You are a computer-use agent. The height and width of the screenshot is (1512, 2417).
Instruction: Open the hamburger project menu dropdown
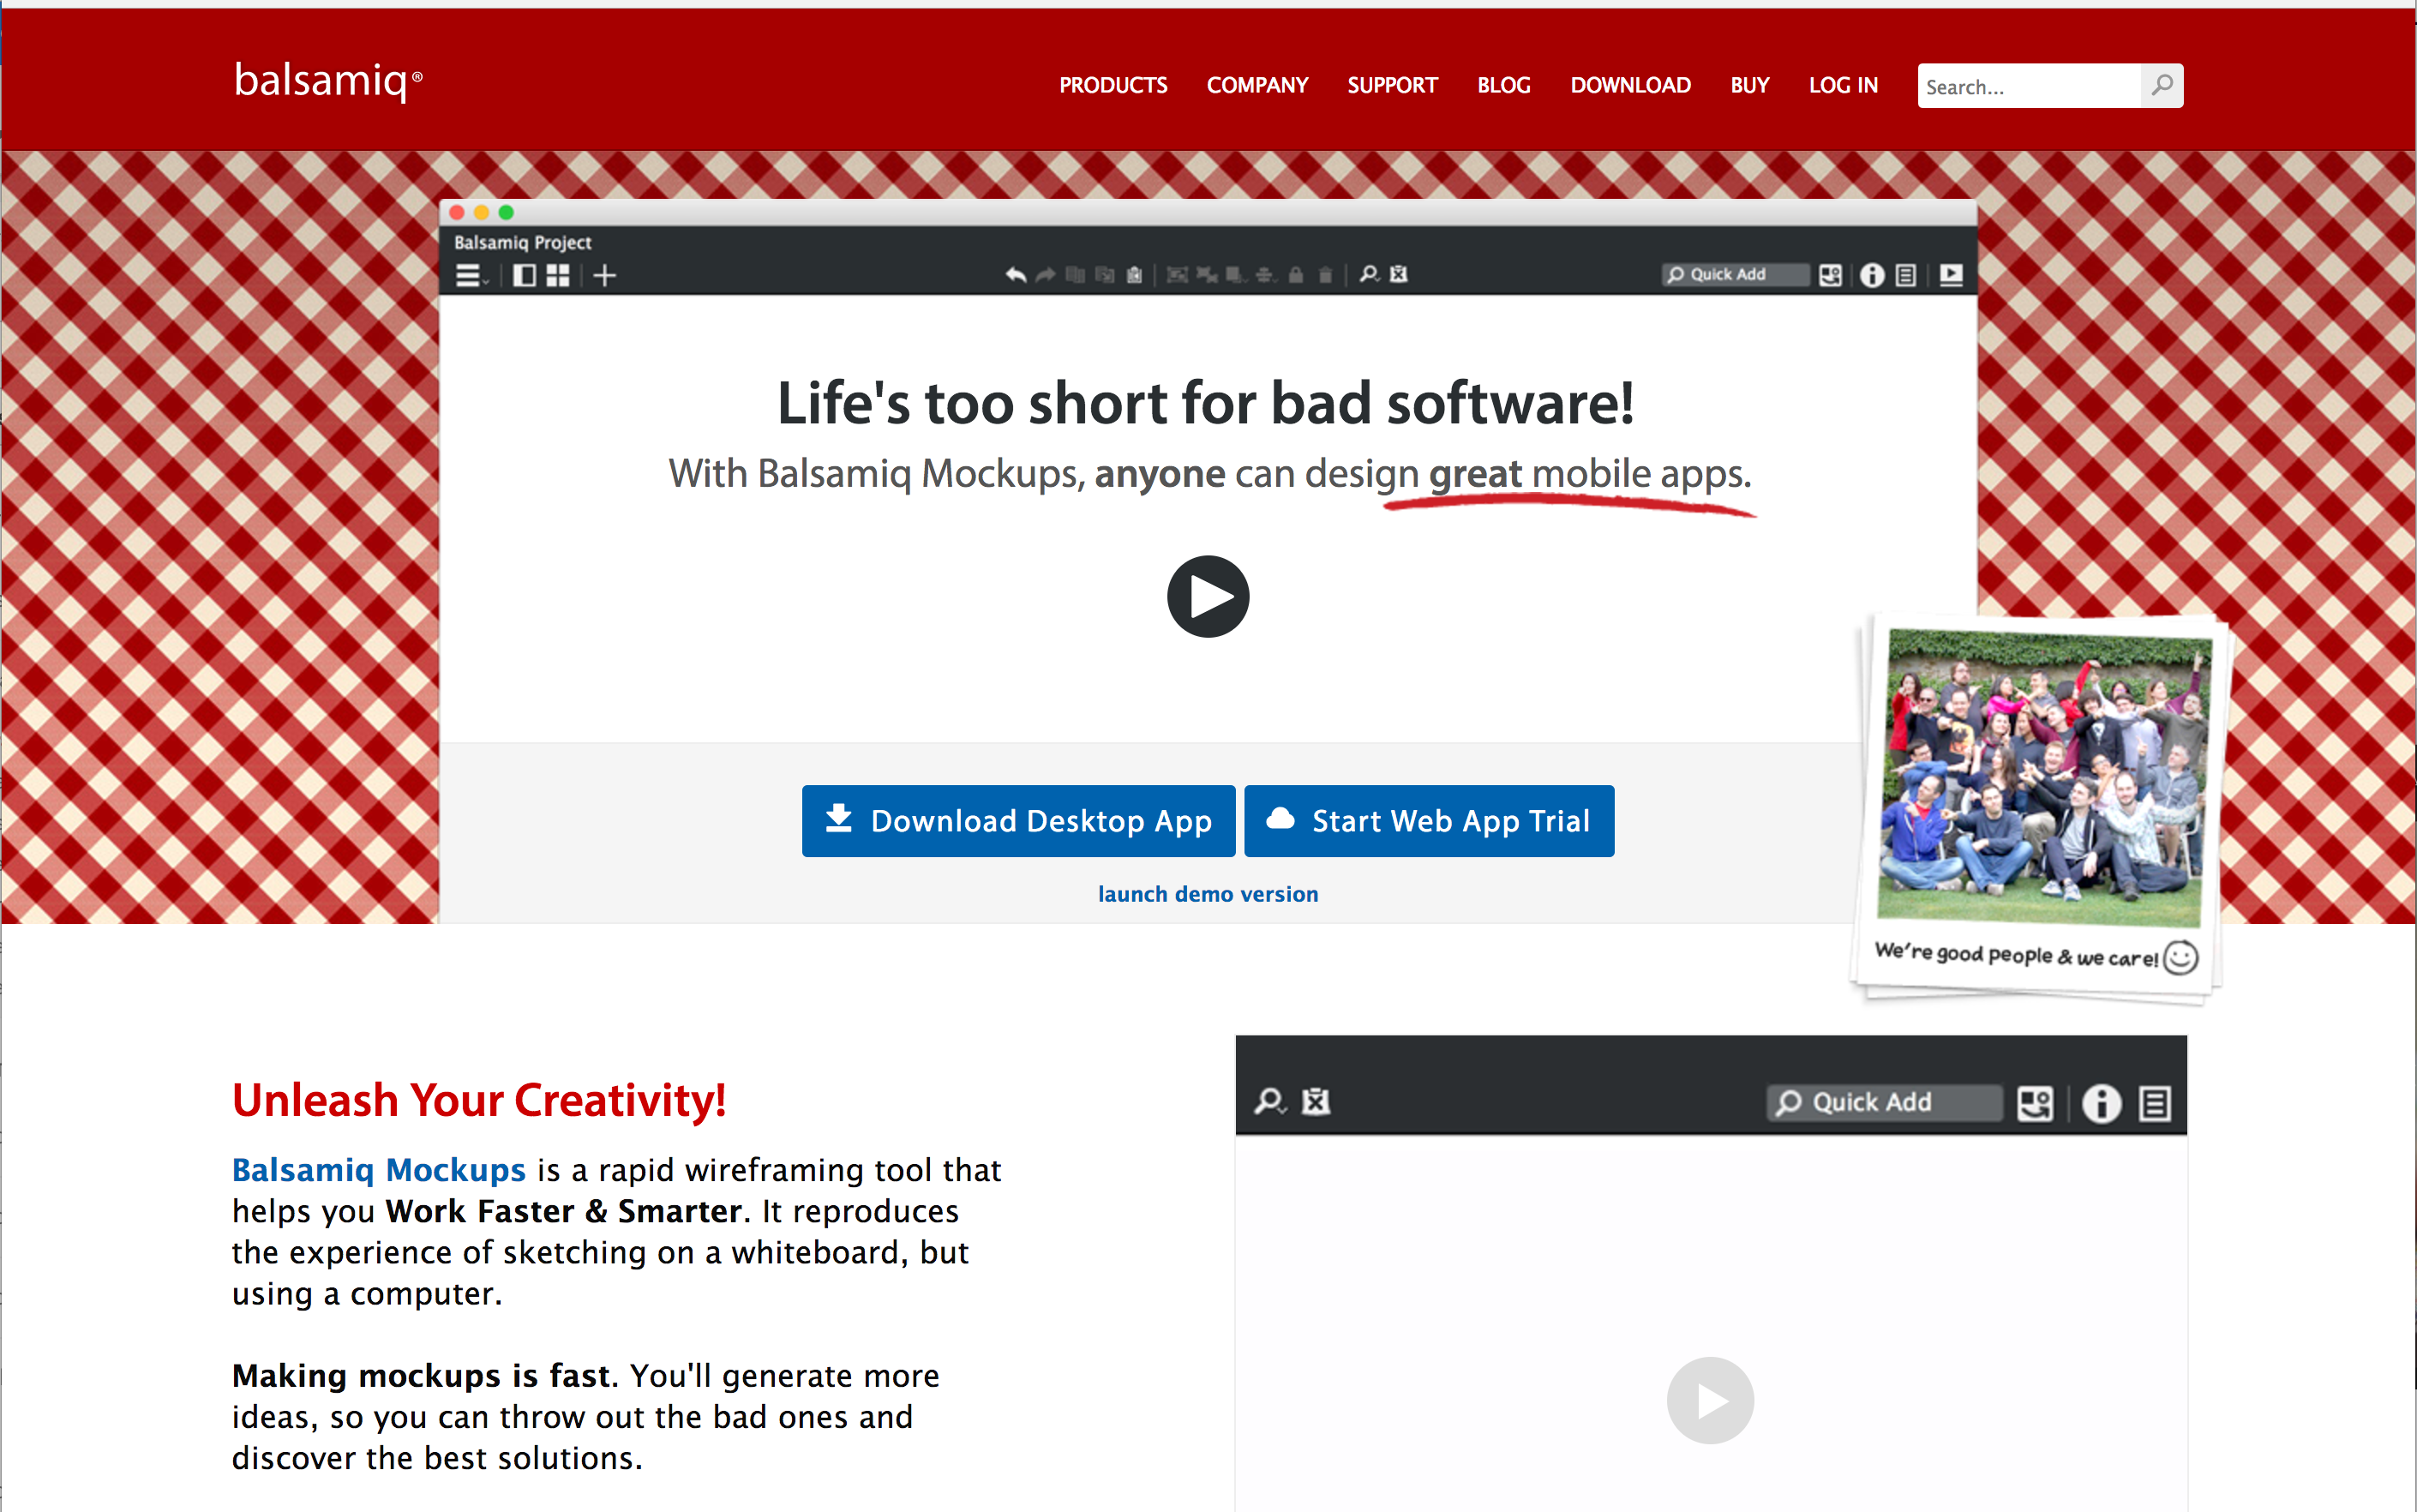point(470,276)
